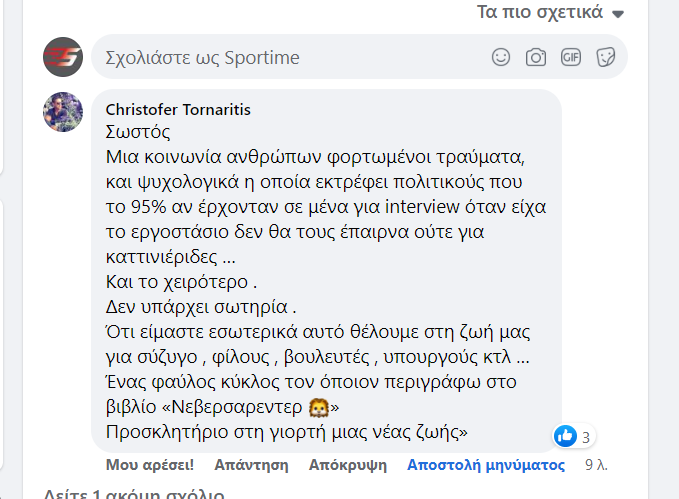The width and height of the screenshot is (679, 499).
Task: Open the "Τα πιο σχετικά" sort dropdown
Action: 540,13
